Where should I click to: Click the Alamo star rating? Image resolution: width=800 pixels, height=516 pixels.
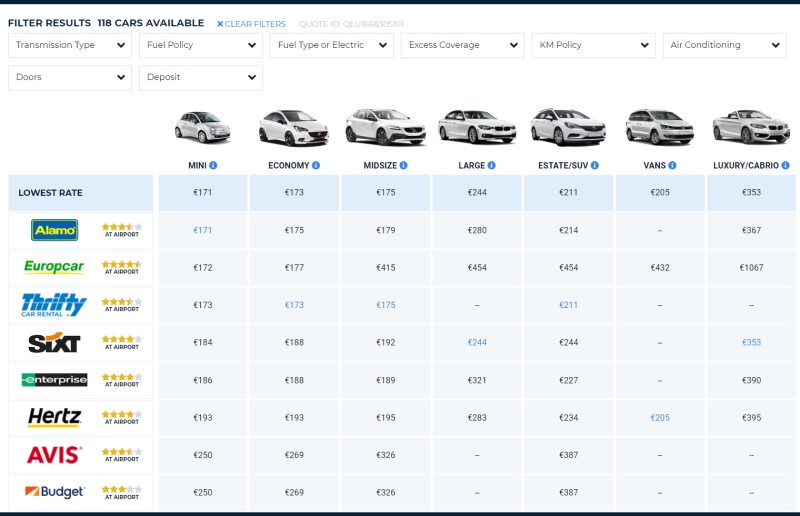coord(122,227)
